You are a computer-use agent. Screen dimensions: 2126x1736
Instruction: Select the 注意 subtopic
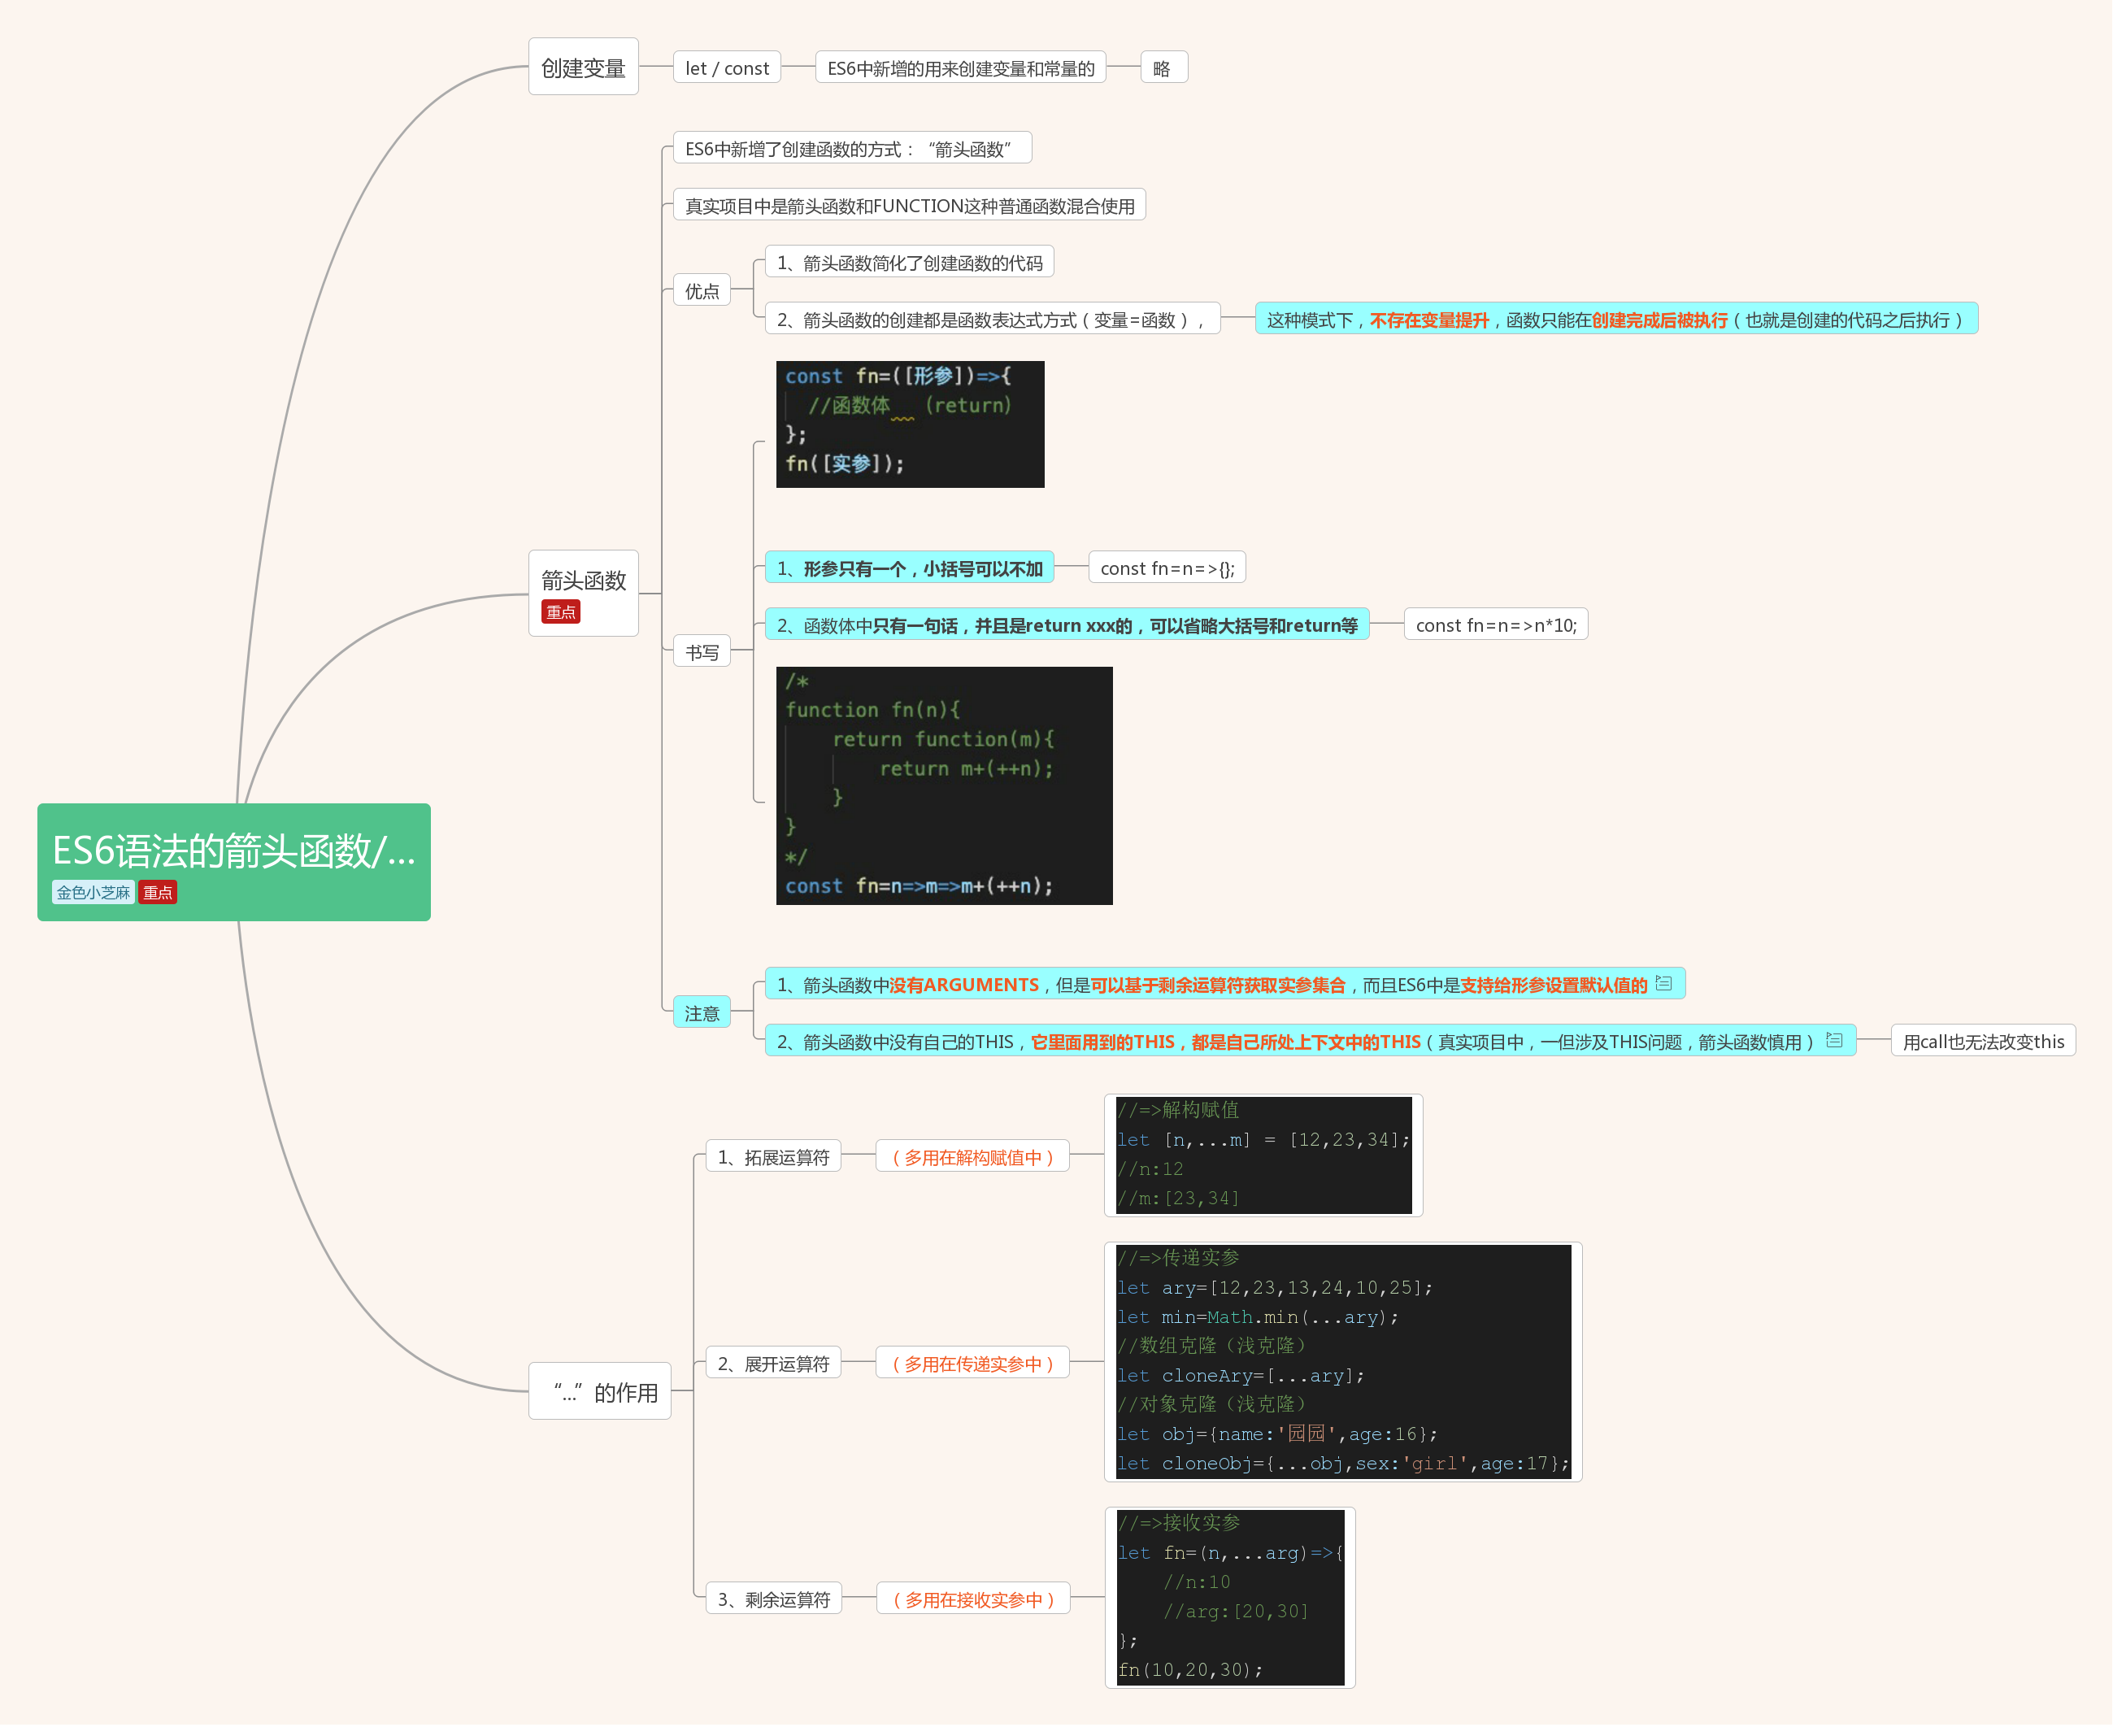707,1019
